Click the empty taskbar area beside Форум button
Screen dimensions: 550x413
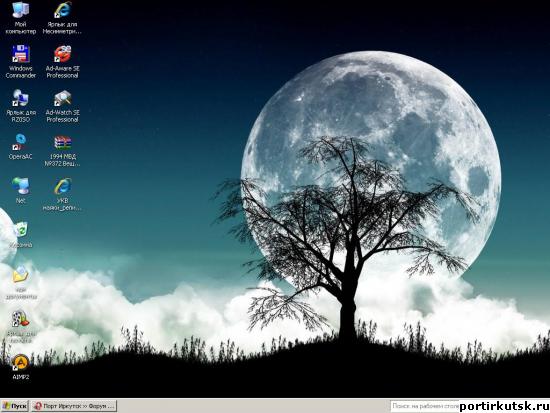pos(253,406)
